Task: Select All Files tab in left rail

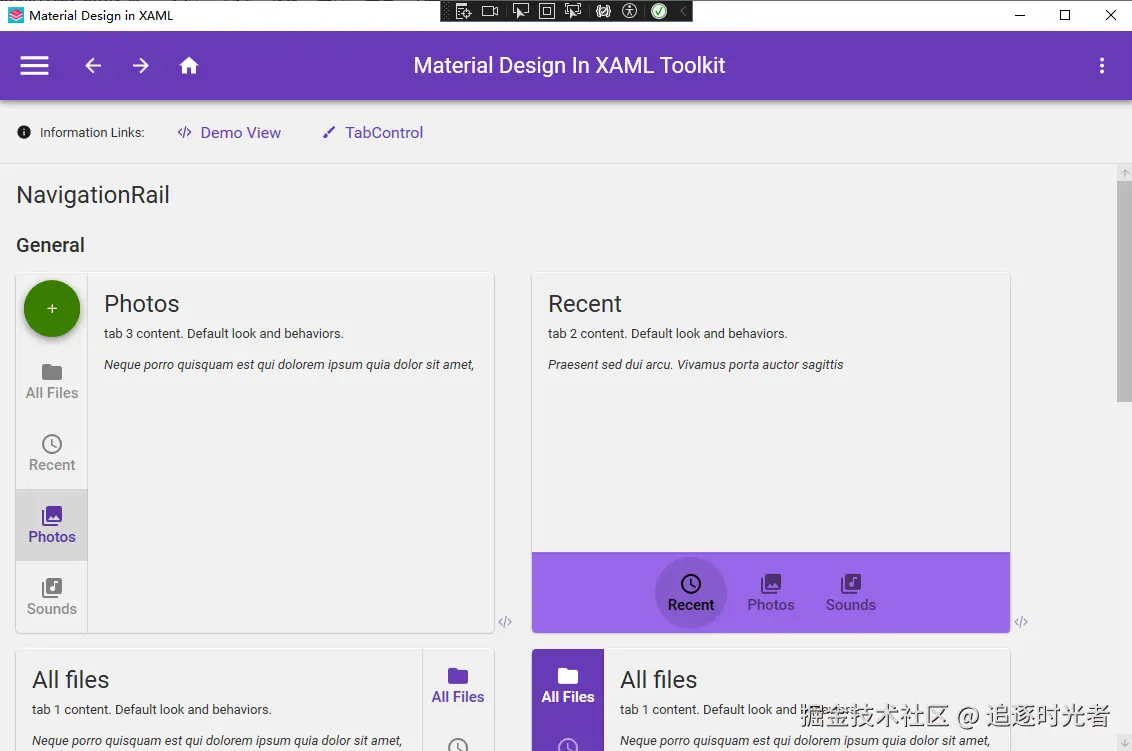Action: click(x=52, y=382)
